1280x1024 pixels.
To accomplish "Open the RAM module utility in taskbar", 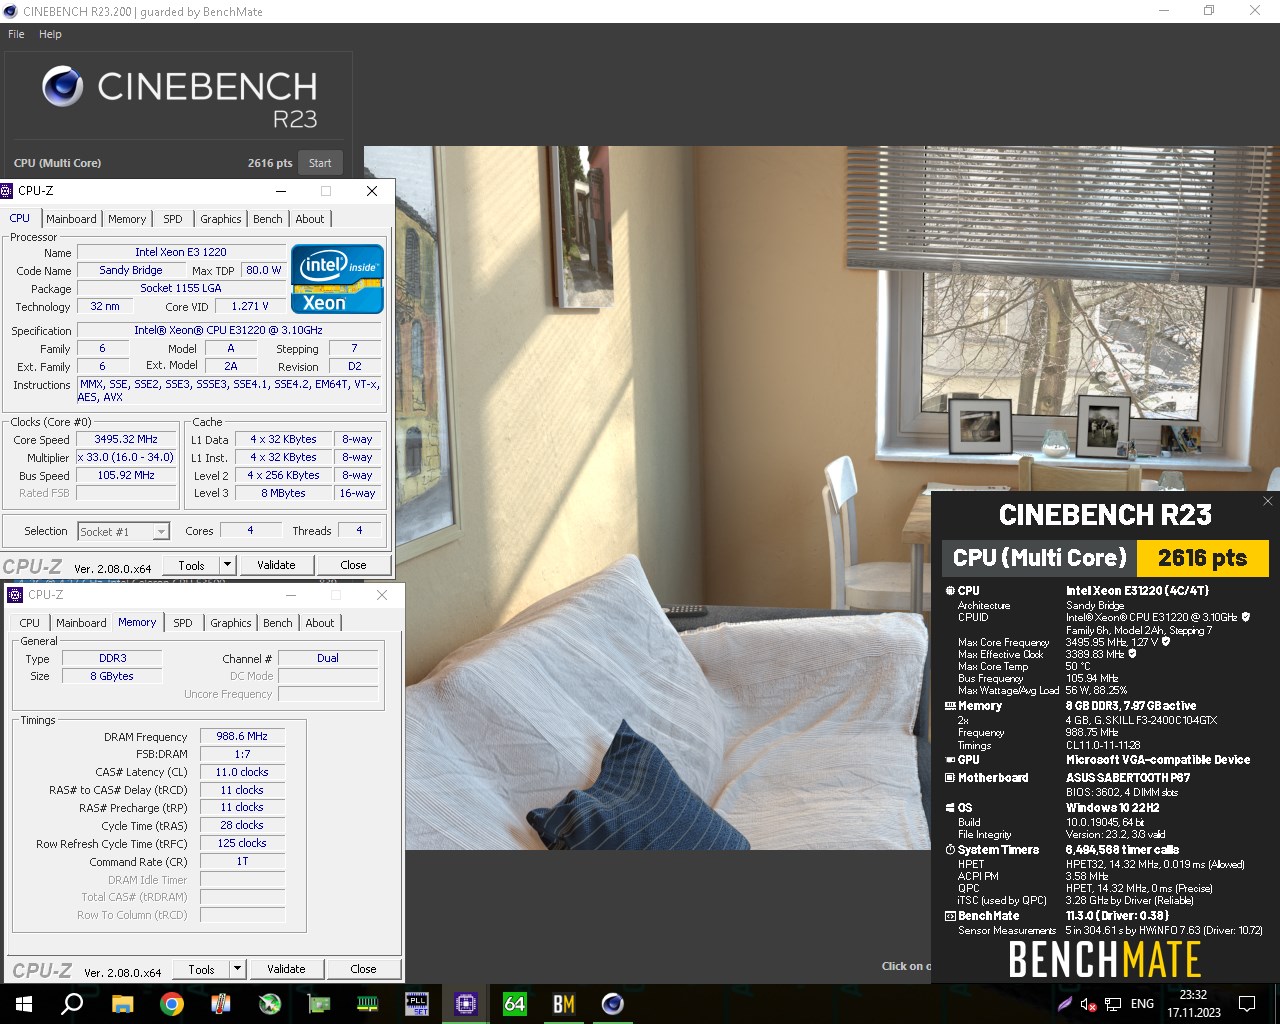I will (368, 1004).
